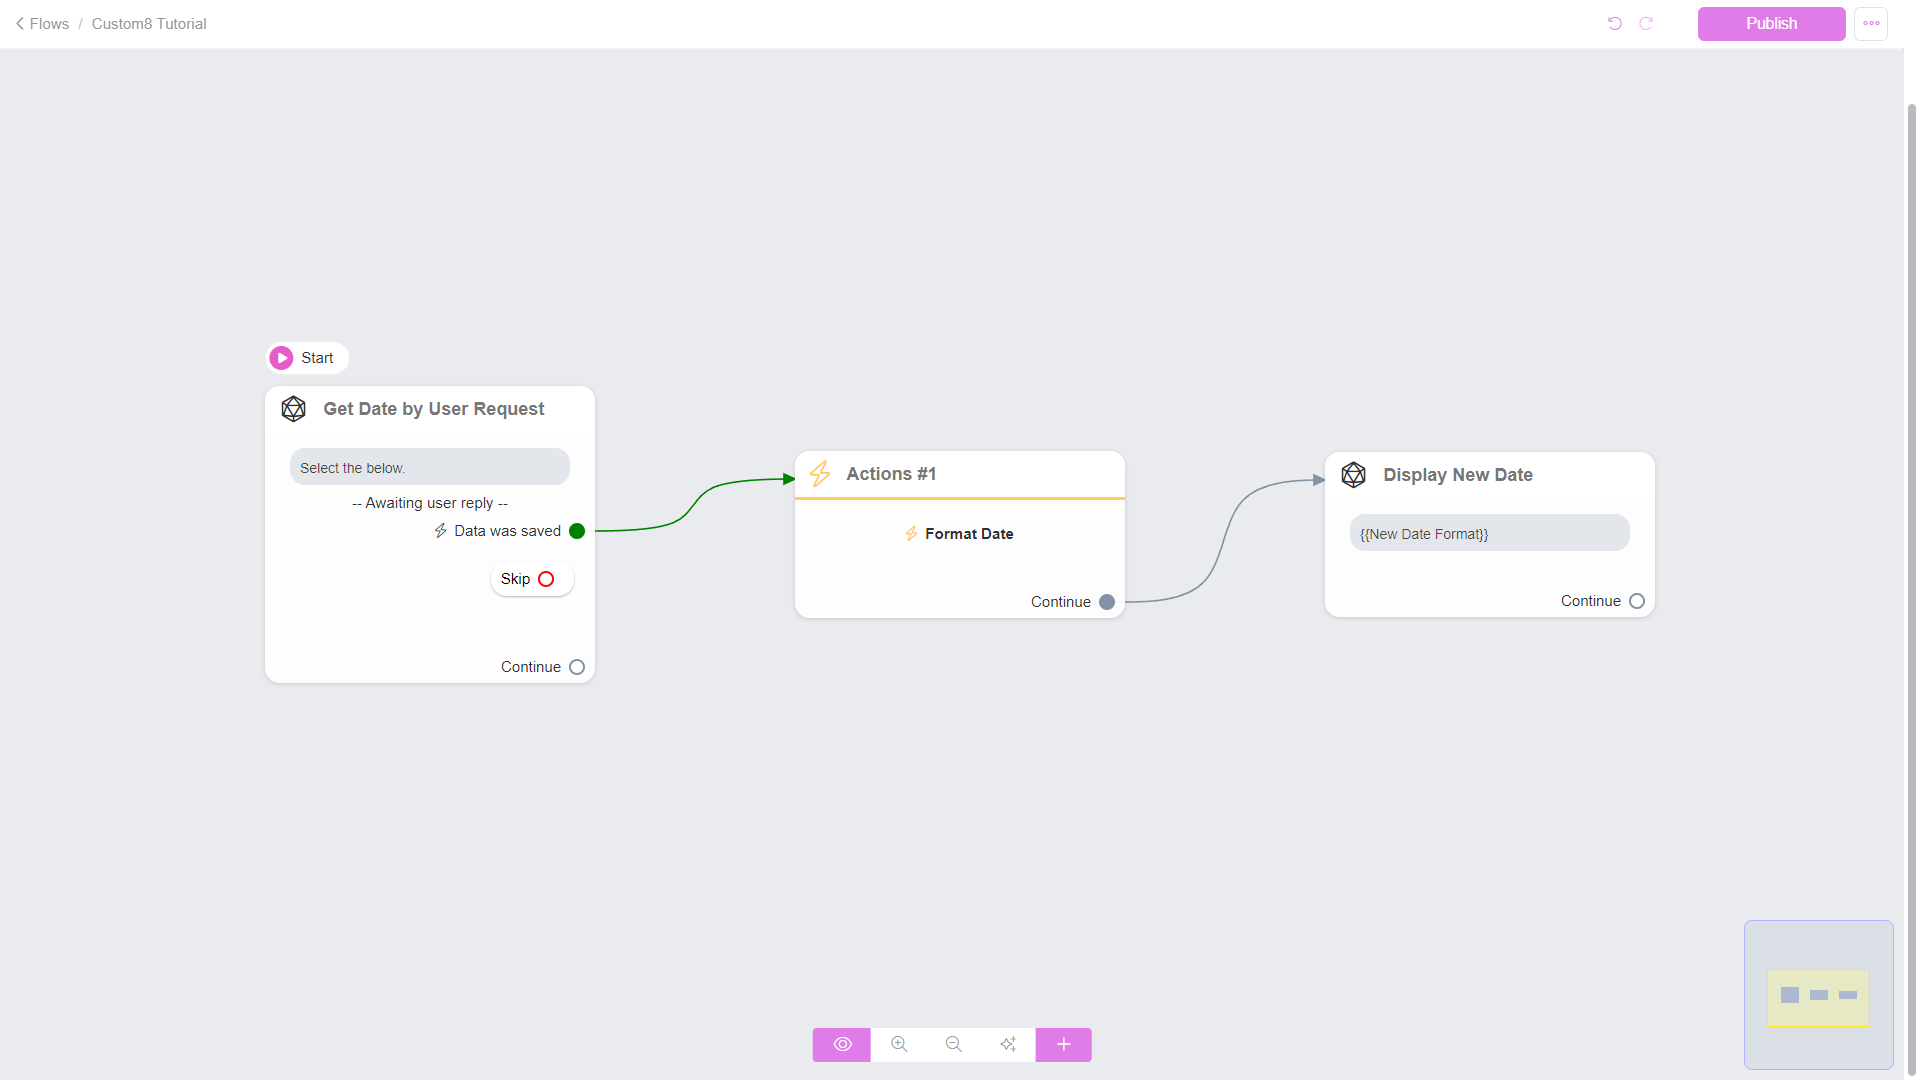
Task: Zoom out of the canvas
Action: tap(953, 1044)
